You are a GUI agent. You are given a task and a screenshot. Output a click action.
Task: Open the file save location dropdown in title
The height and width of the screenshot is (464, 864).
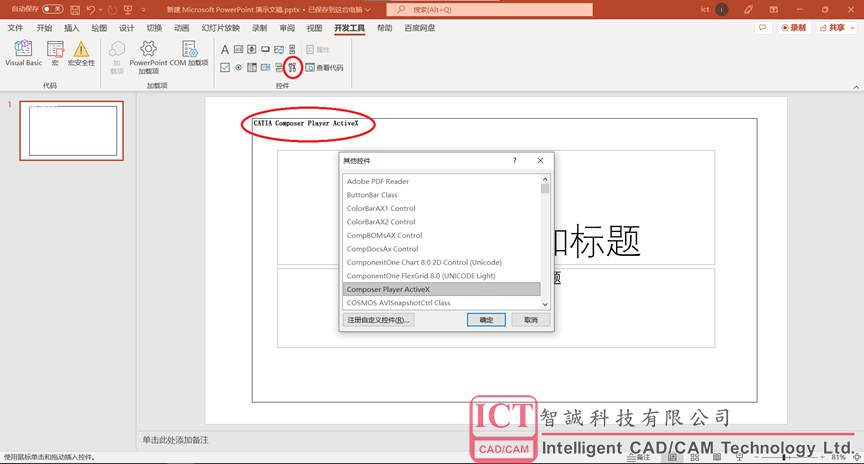pyautogui.click(x=368, y=10)
